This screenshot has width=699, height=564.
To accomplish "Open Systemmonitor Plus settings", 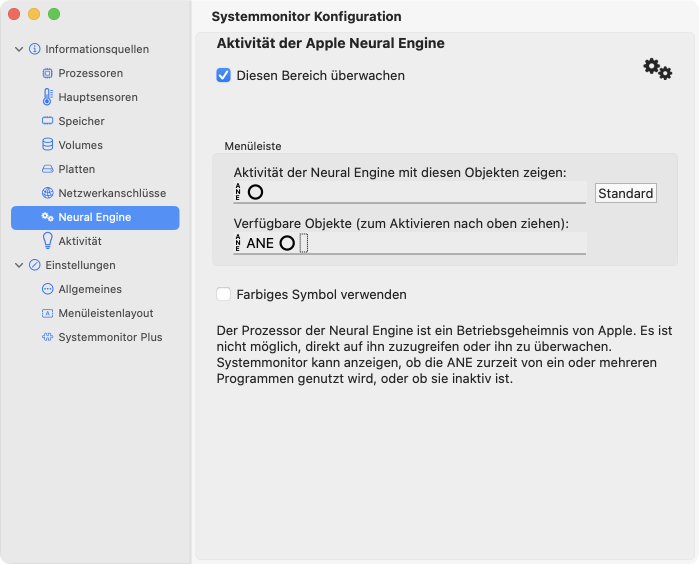I will click(95, 337).
